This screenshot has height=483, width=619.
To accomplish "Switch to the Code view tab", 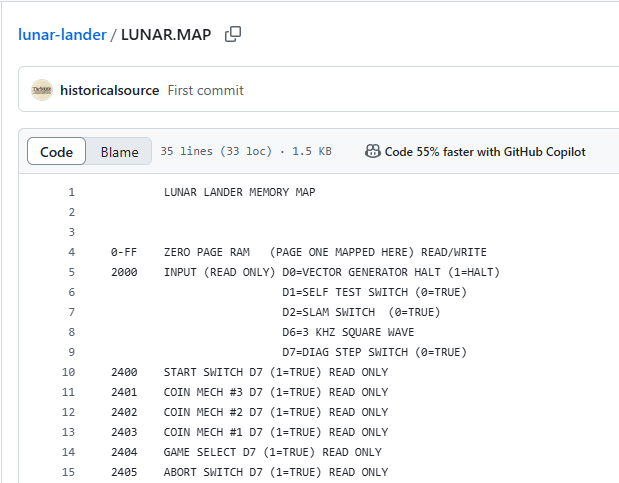I will (x=56, y=152).
